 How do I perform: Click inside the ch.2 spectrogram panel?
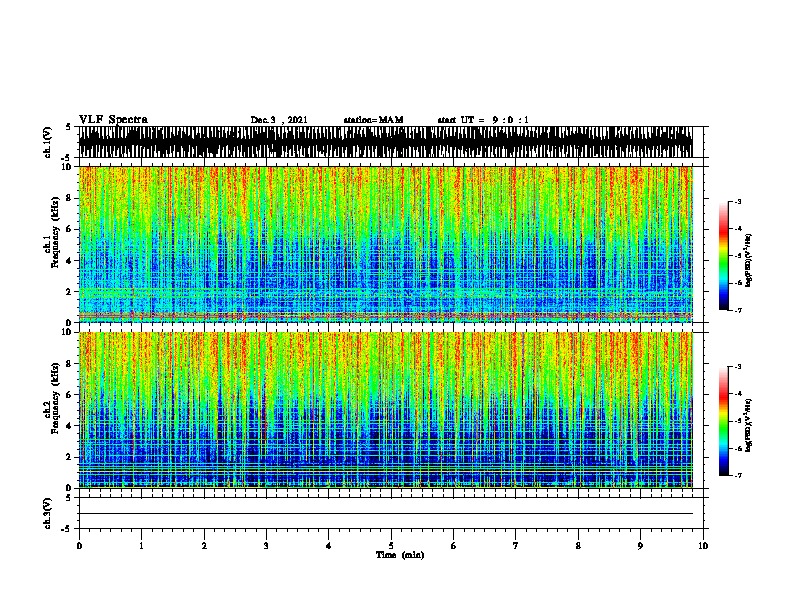(385, 410)
